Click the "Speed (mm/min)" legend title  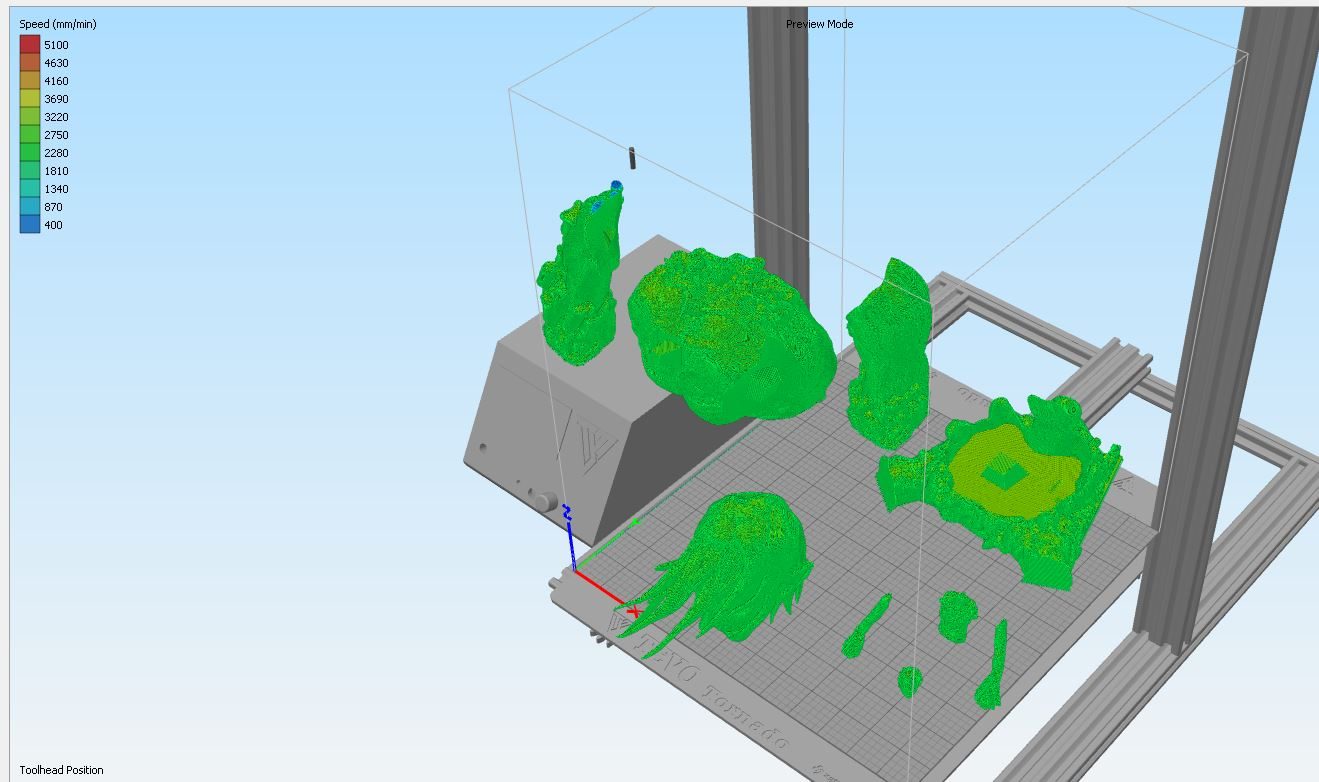pyautogui.click(x=58, y=24)
